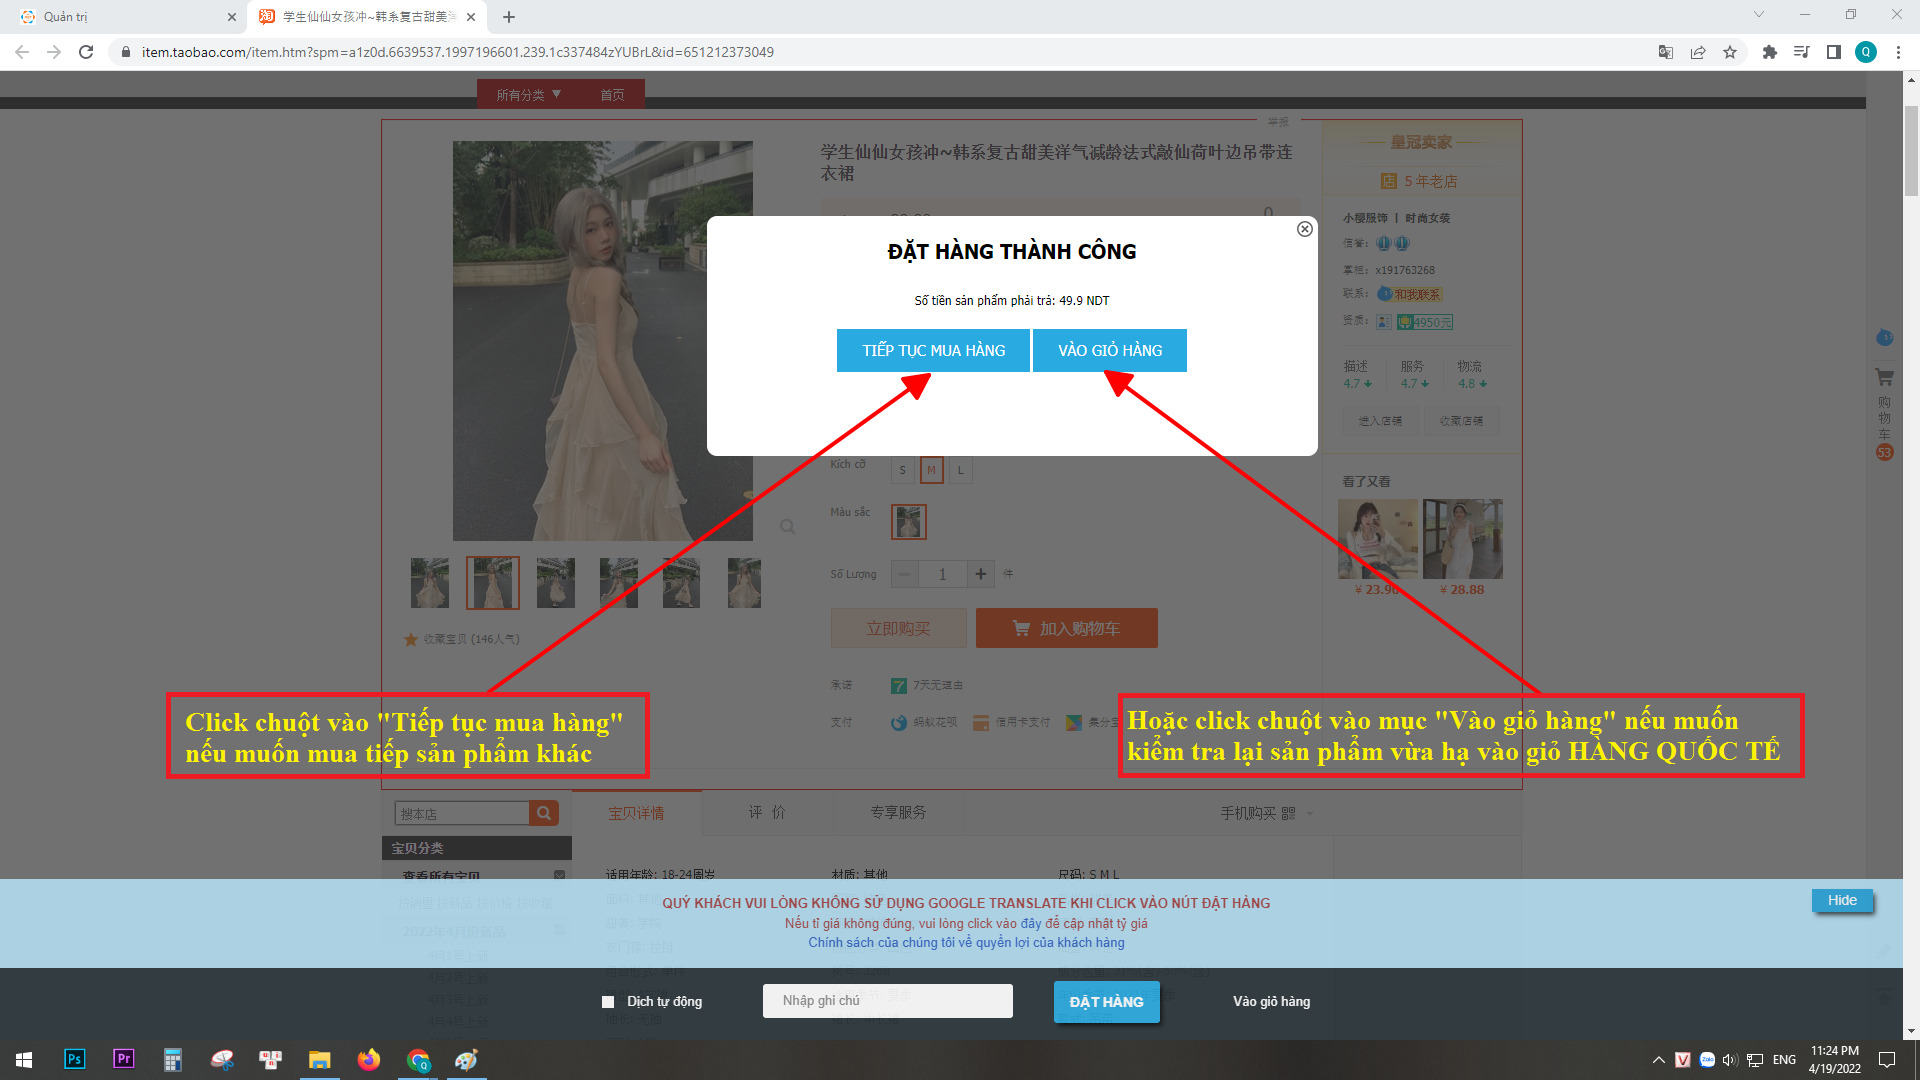Viewport: 1920px width, 1080px height.
Task: Open Photoshop from the taskbar
Action: pyautogui.click(x=75, y=1059)
